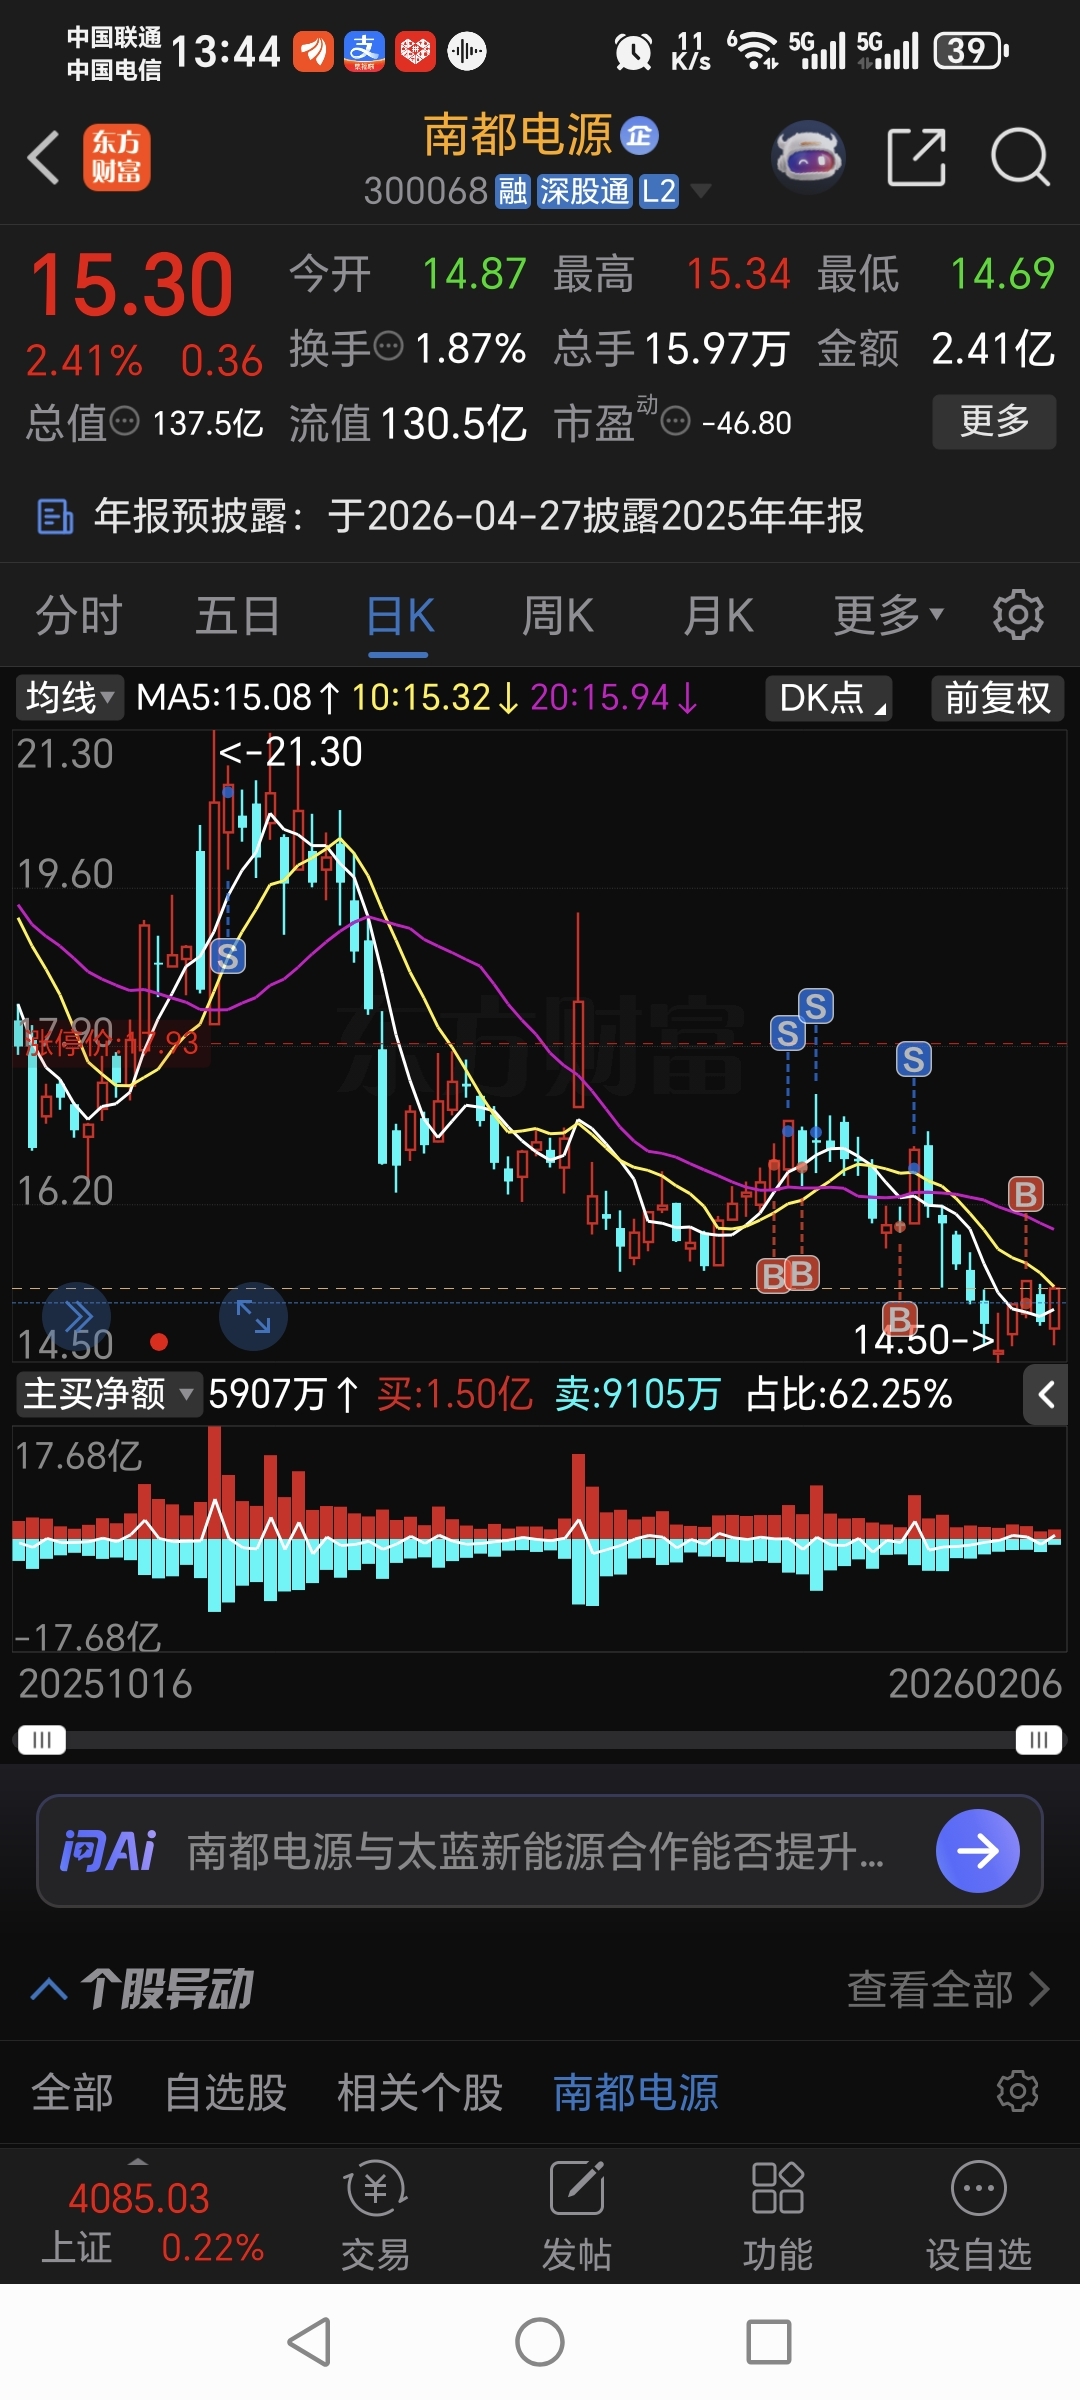Submit the 问AI question arrow button

click(977, 1851)
